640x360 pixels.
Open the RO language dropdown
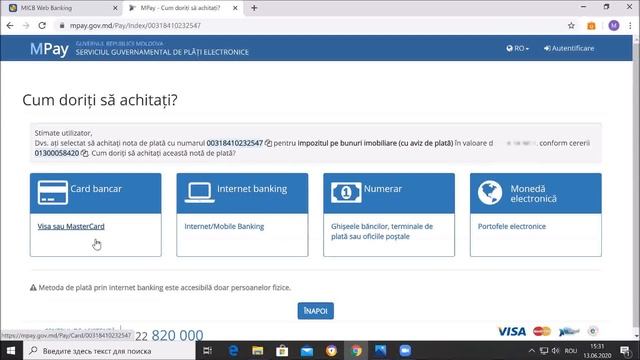[518, 48]
